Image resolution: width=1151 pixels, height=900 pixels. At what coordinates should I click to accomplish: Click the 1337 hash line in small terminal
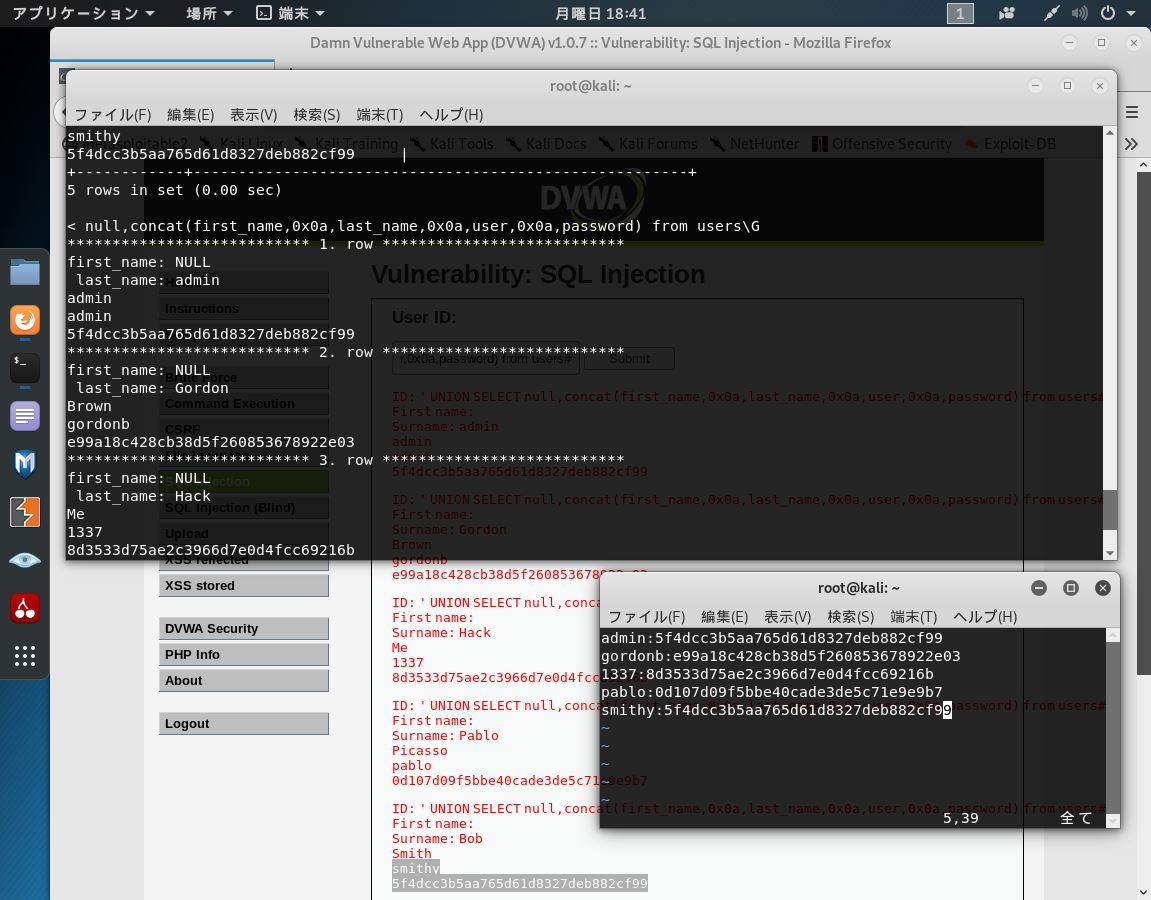click(x=767, y=674)
